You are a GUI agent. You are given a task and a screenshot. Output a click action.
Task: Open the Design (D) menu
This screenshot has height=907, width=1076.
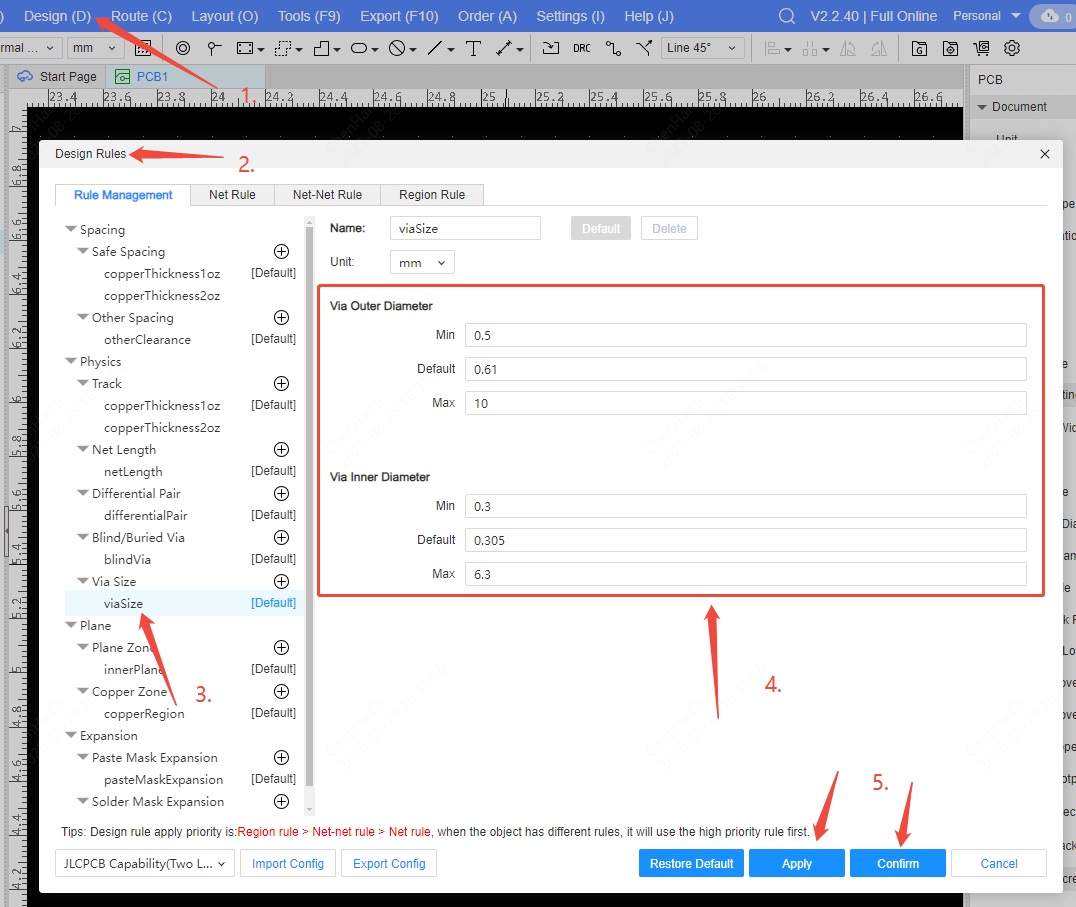(57, 16)
